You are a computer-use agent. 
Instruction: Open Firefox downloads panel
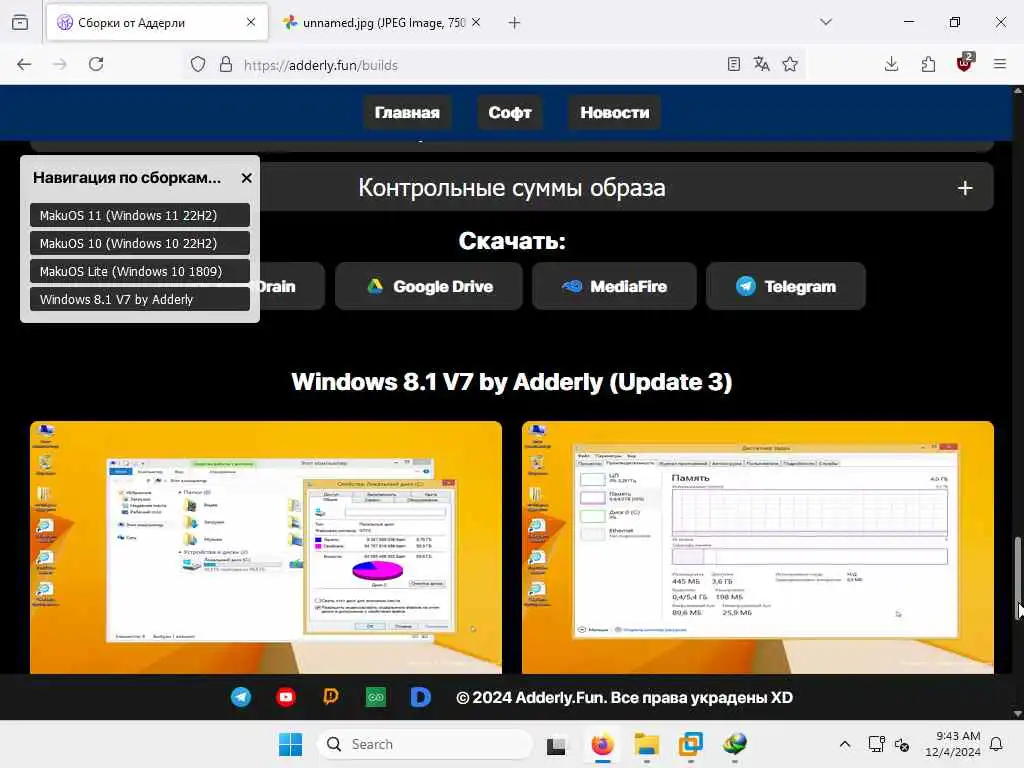coord(891,64)
